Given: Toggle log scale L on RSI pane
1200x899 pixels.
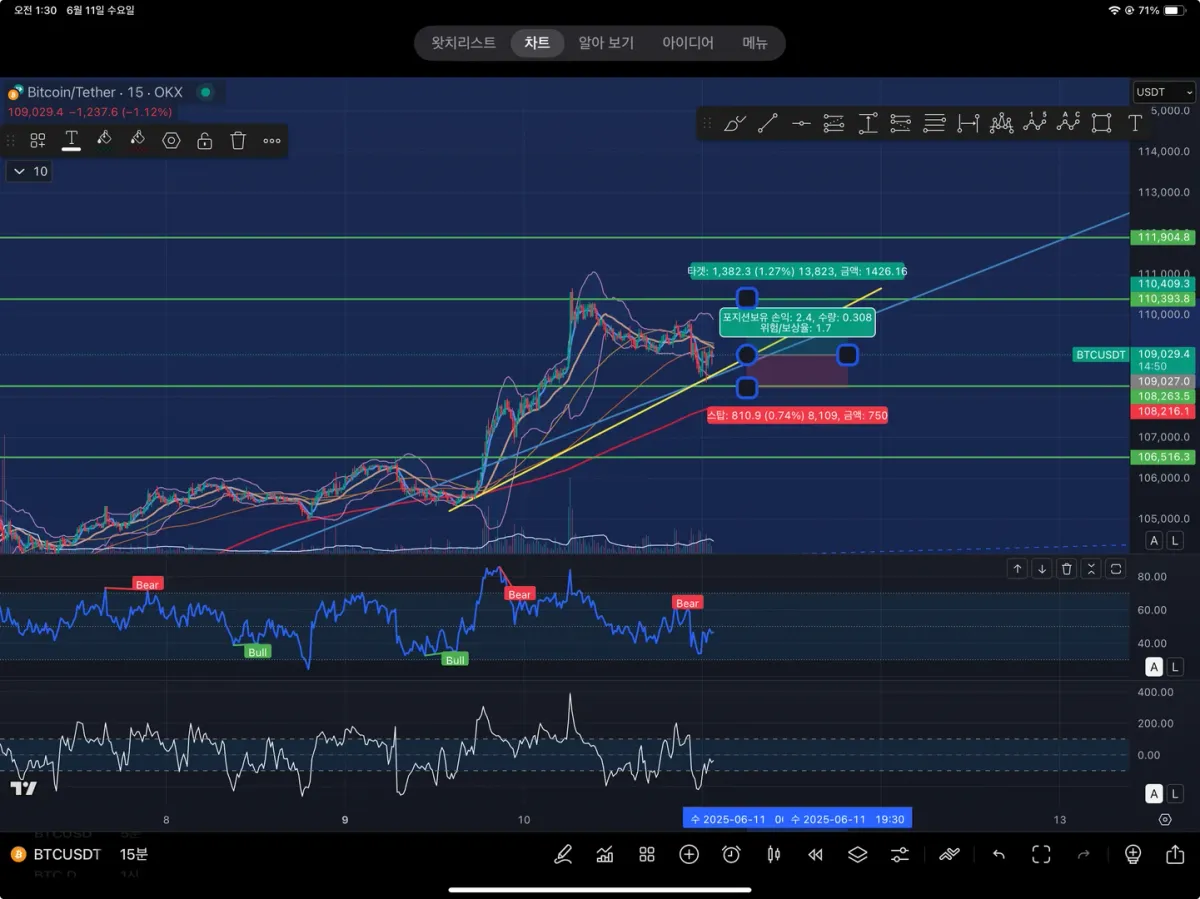Looking at the screenshot, I should [x=1175, y=667].
